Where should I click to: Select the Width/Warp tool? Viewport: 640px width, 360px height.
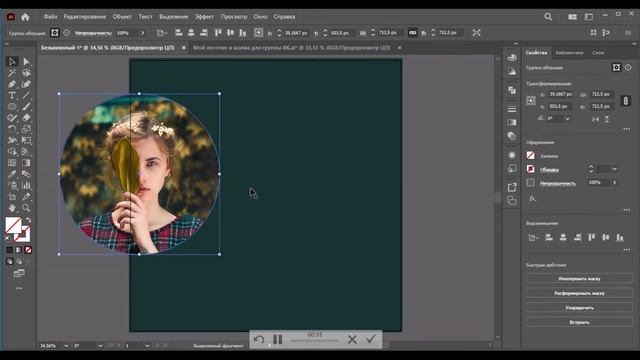click(x=12, y=140)
